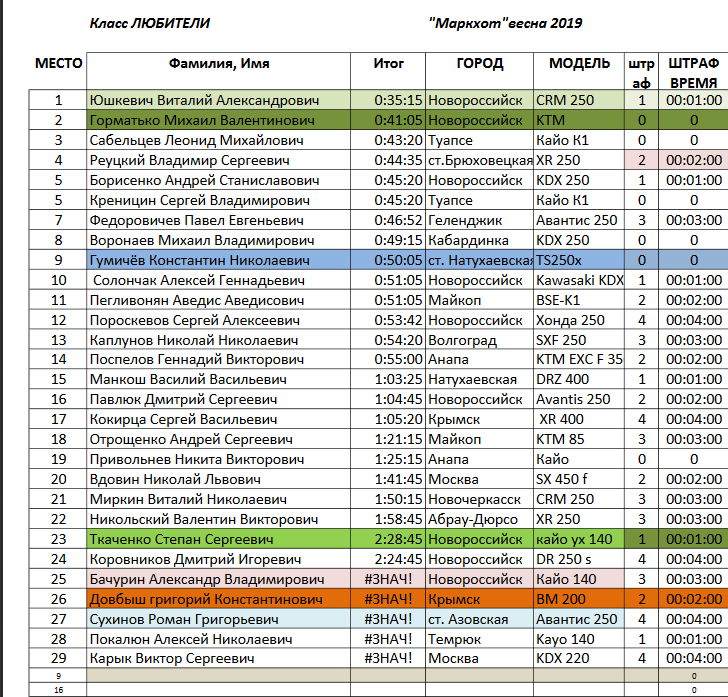Click model cell BM 200
The height and width of the screenshot is (697, 728).
(579, 599)
